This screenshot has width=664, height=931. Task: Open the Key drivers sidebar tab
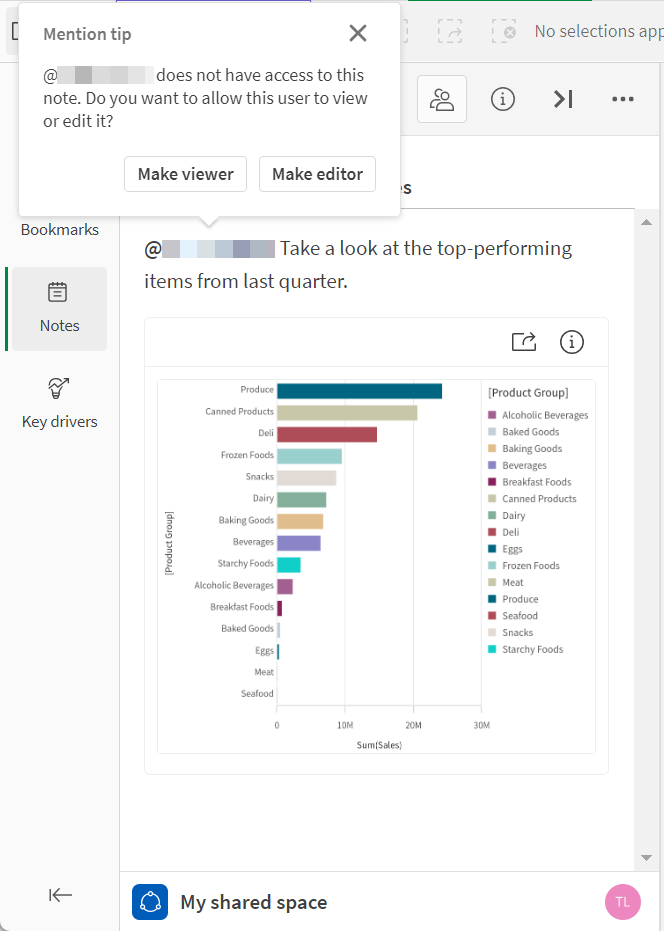59,404
